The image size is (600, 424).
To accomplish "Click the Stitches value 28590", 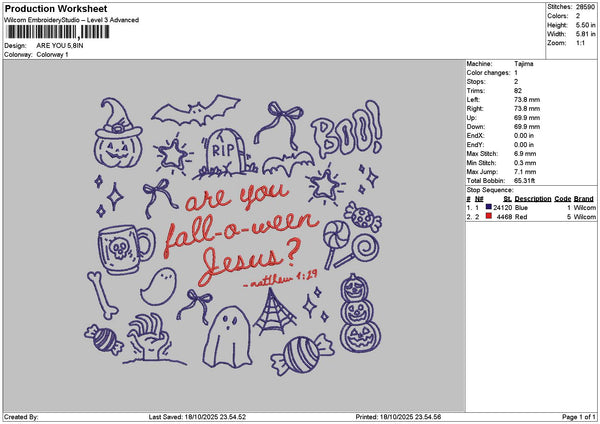I will coord(585,7).
